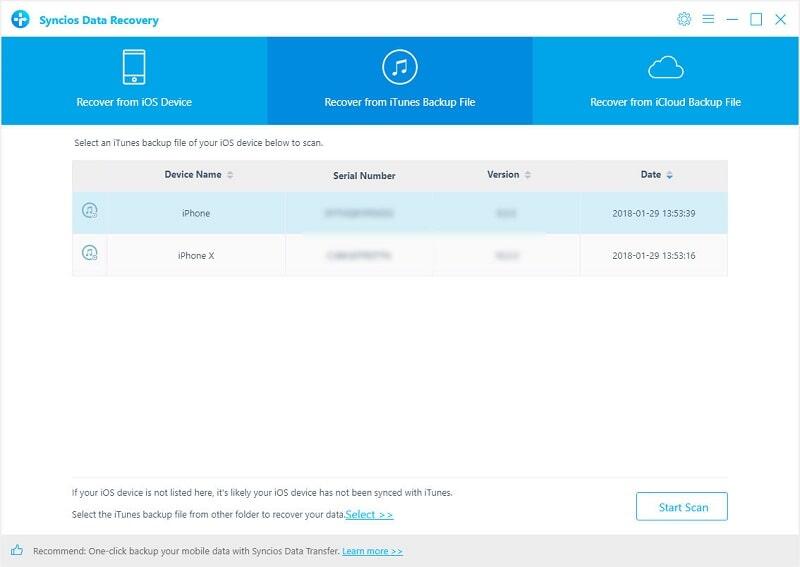800x567 pixels.
Task: Switch to Recover from iOS Device tab
Action: (x=134, y=101)
